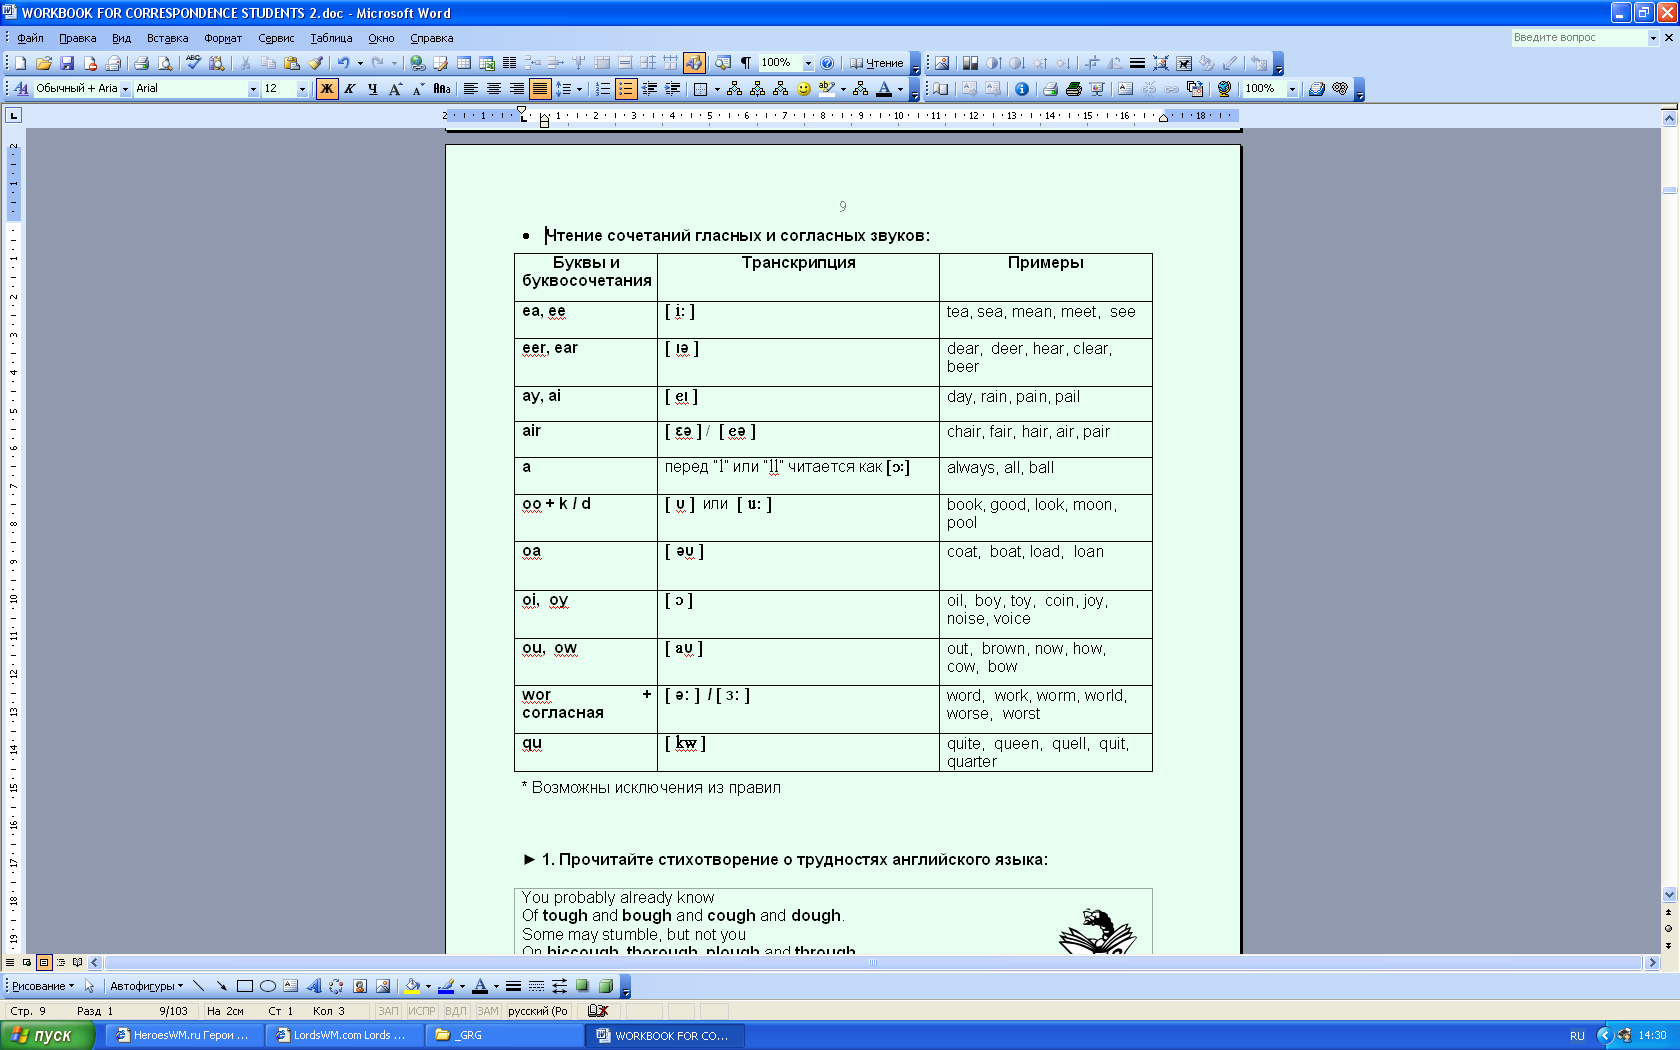
Task: Expand line spacing dropdown arrow
Action: 579,89
